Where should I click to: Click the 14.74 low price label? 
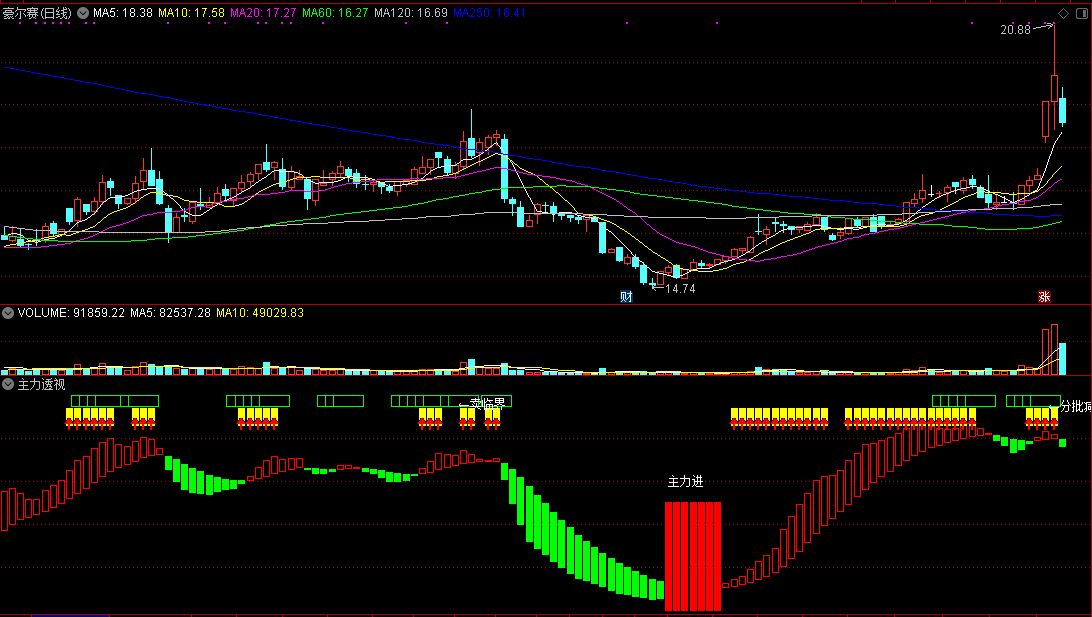(680, 288)
